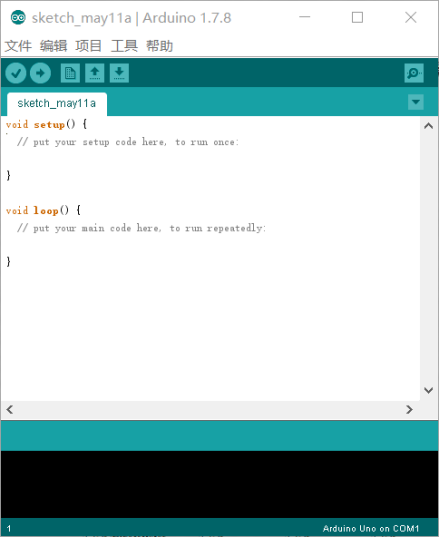Save the sketch with down-arrow icon

click(x=119, y=73)
